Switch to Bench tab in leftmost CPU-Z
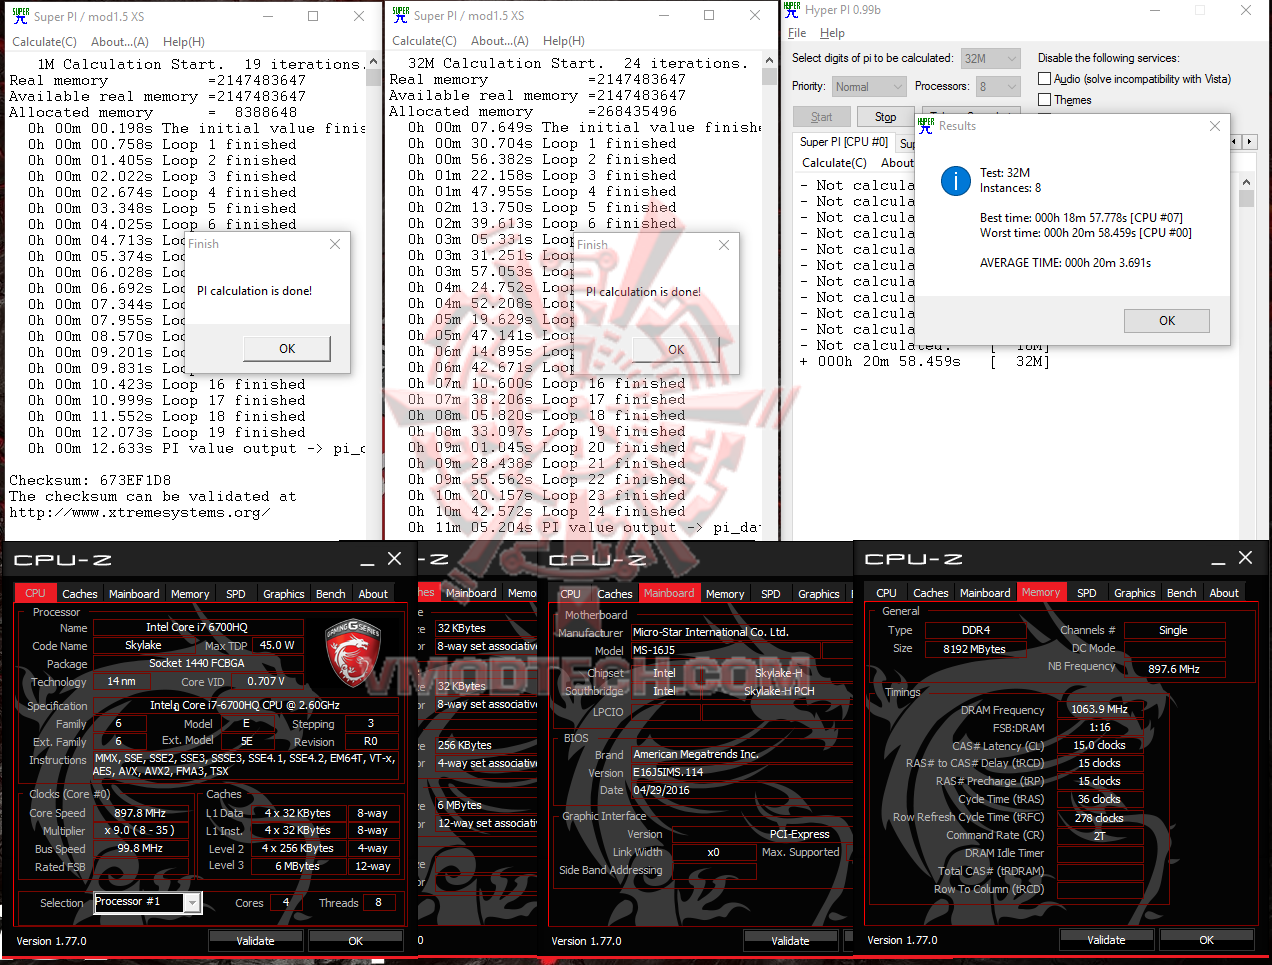1272x965 pixels. pos(331,594)
